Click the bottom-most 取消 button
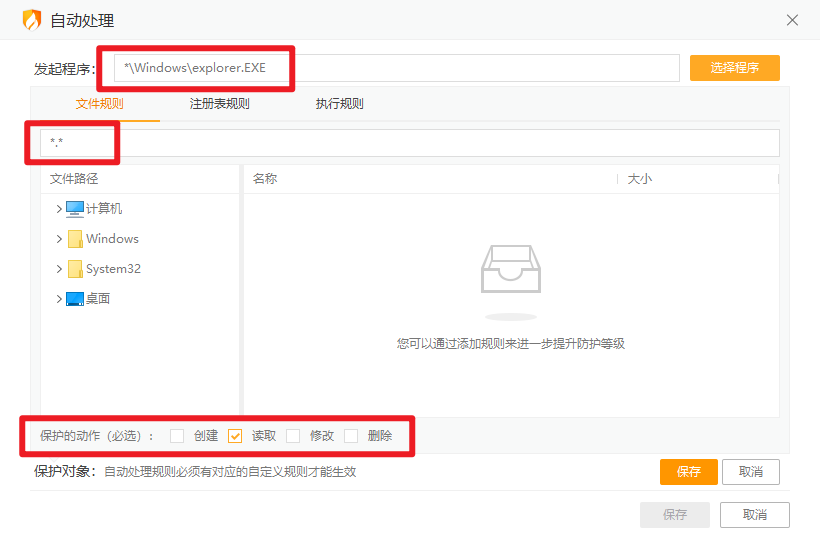 [755, 515]
